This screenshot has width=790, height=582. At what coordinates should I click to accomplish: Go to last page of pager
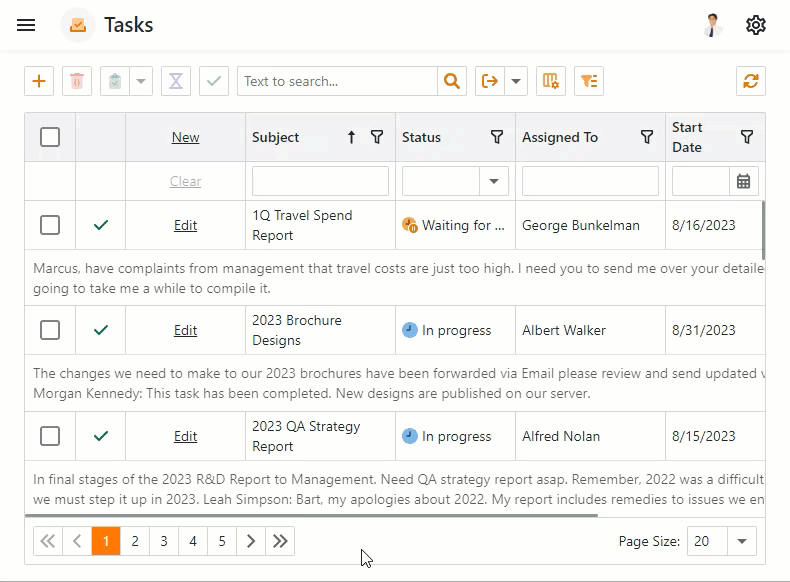(280, 541)
